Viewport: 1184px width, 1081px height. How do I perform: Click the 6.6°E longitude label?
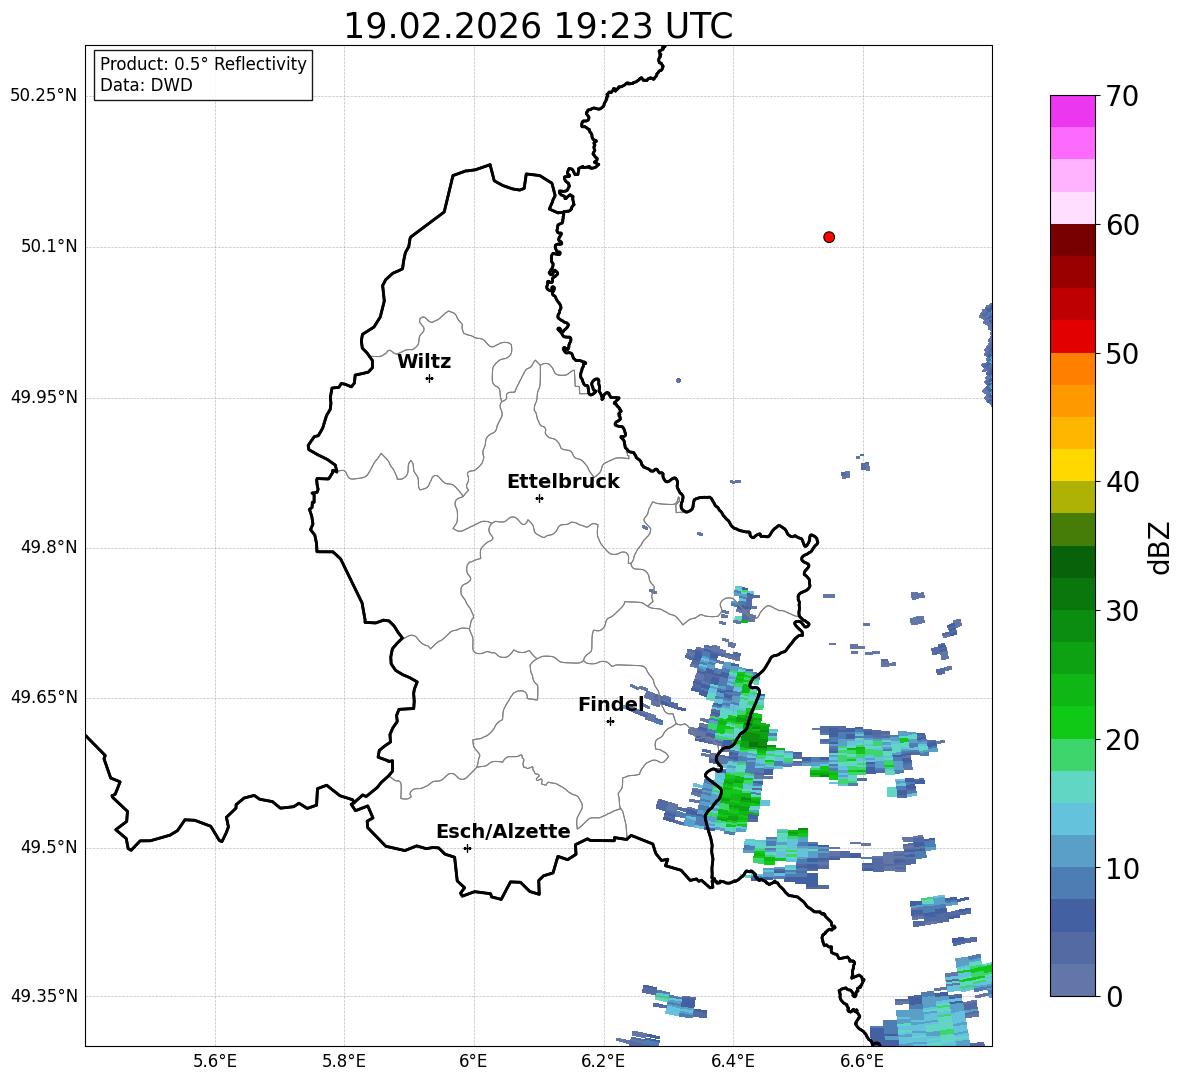[x=862, y=1061]
